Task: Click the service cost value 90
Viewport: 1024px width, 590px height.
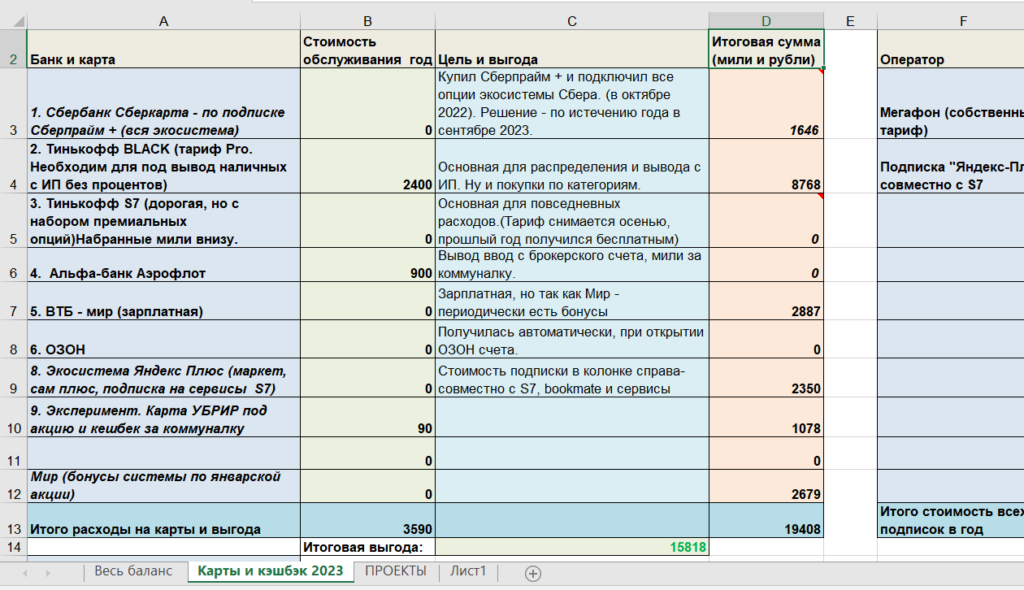Action: coord(368,418)
